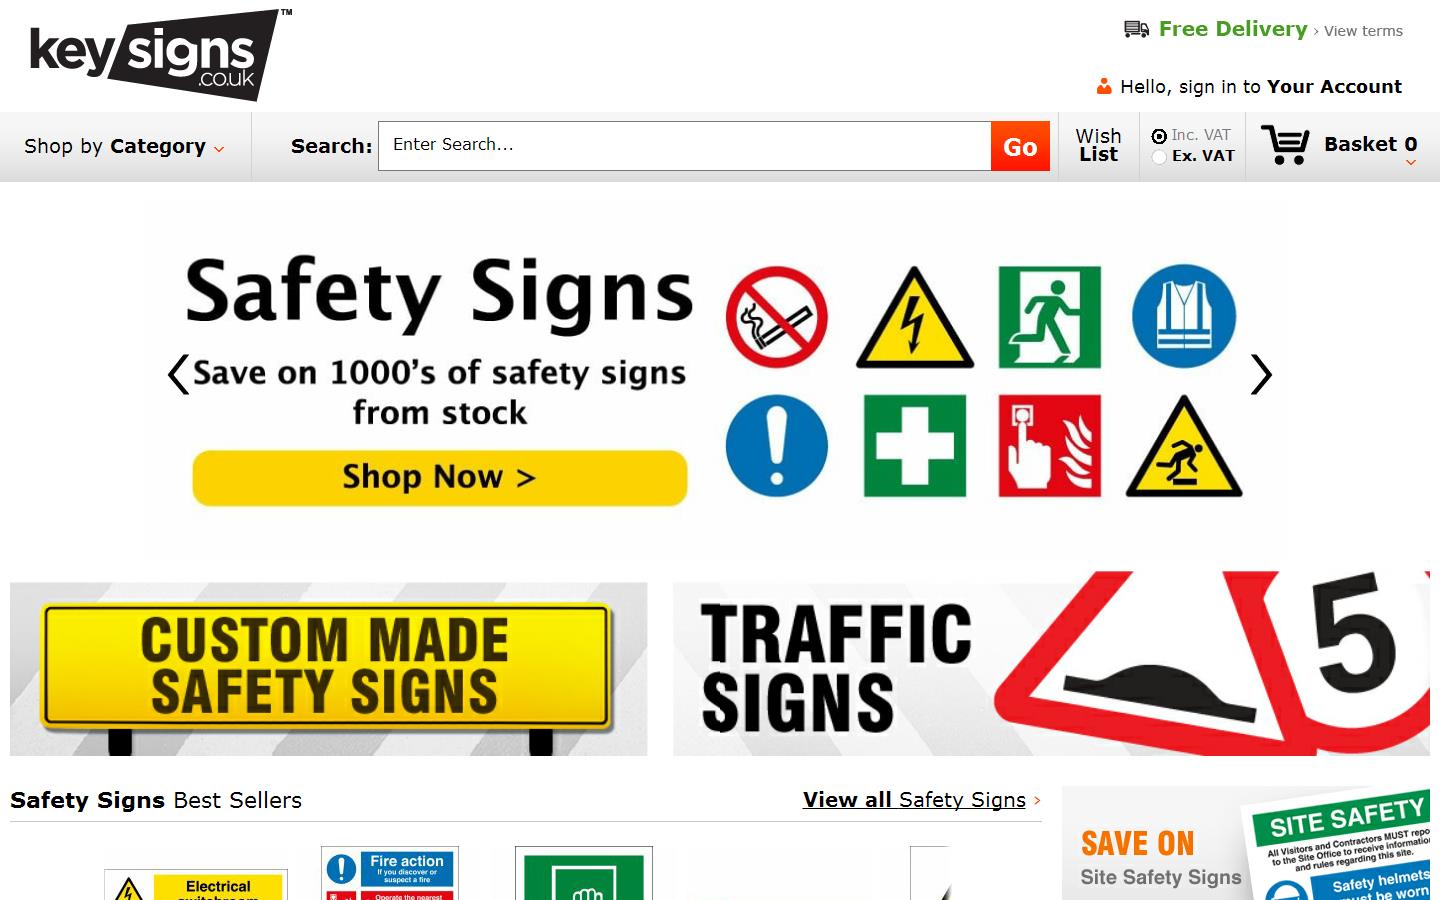Click the Enter Search input field

click(685, 146)
